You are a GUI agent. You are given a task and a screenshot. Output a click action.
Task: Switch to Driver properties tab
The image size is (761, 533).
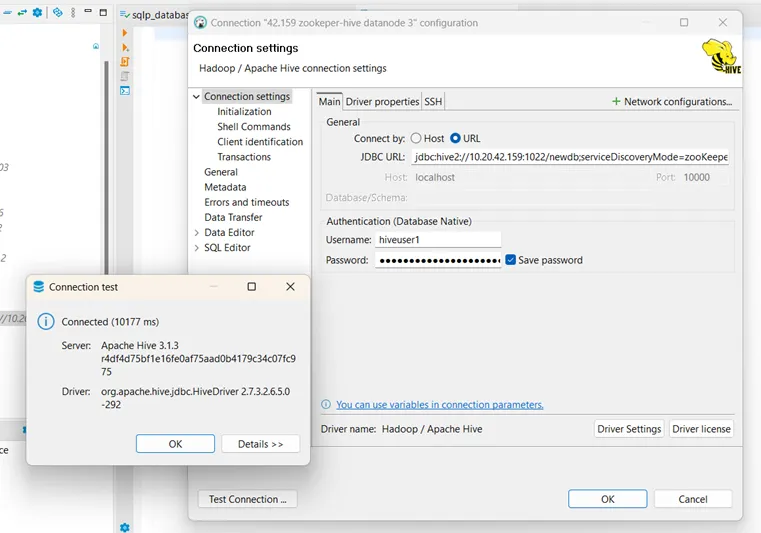(x=382, y=101)
